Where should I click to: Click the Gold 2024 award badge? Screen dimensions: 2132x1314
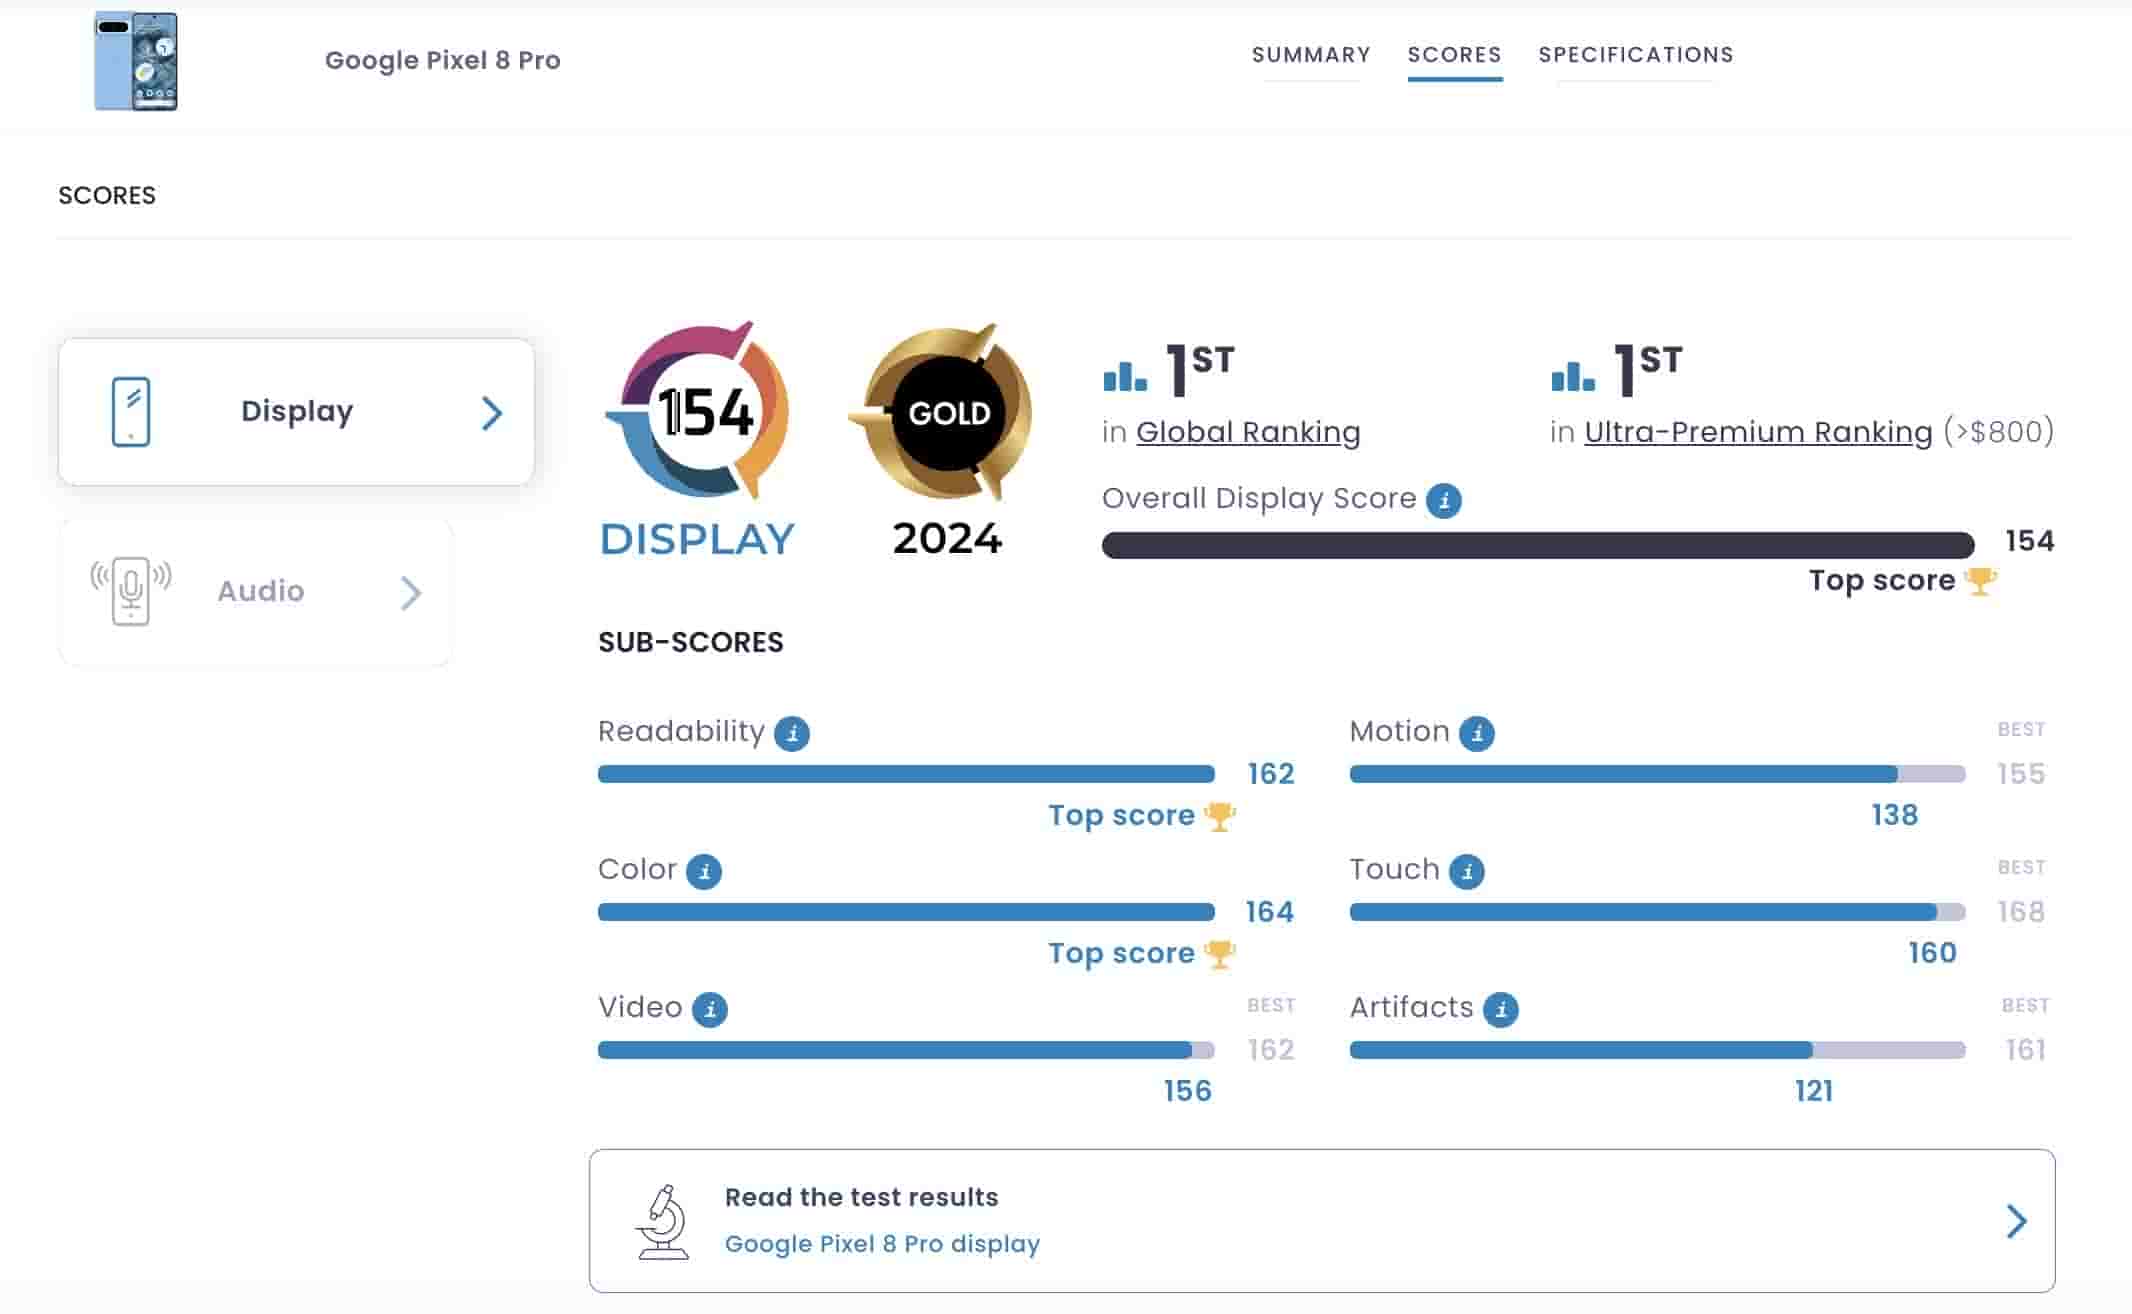tap(945, 412)
